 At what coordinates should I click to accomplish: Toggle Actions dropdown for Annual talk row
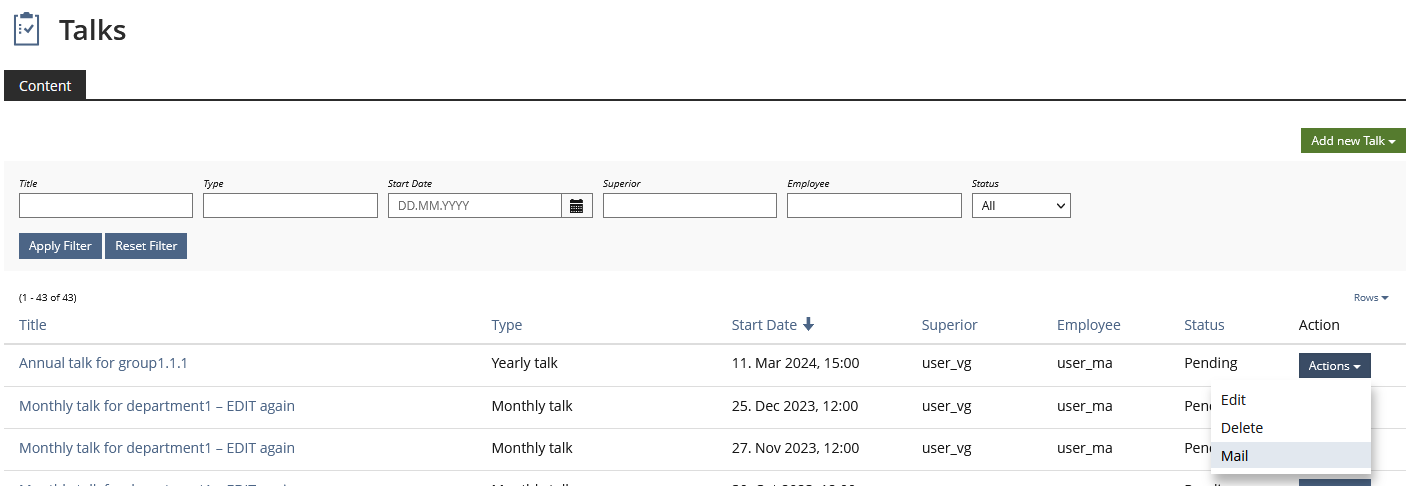(1334, 366)
